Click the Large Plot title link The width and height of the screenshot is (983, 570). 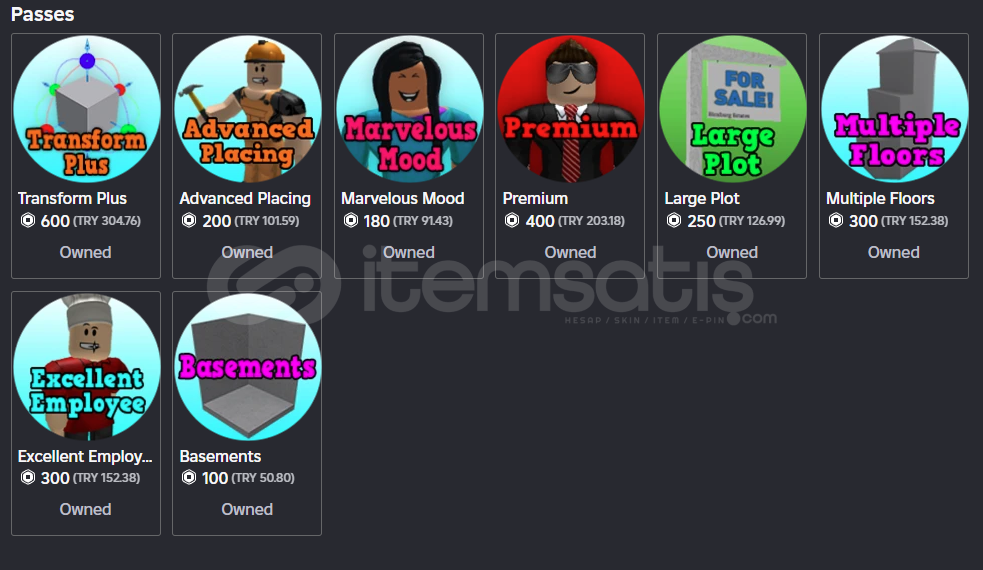click(x=702, y=198)
